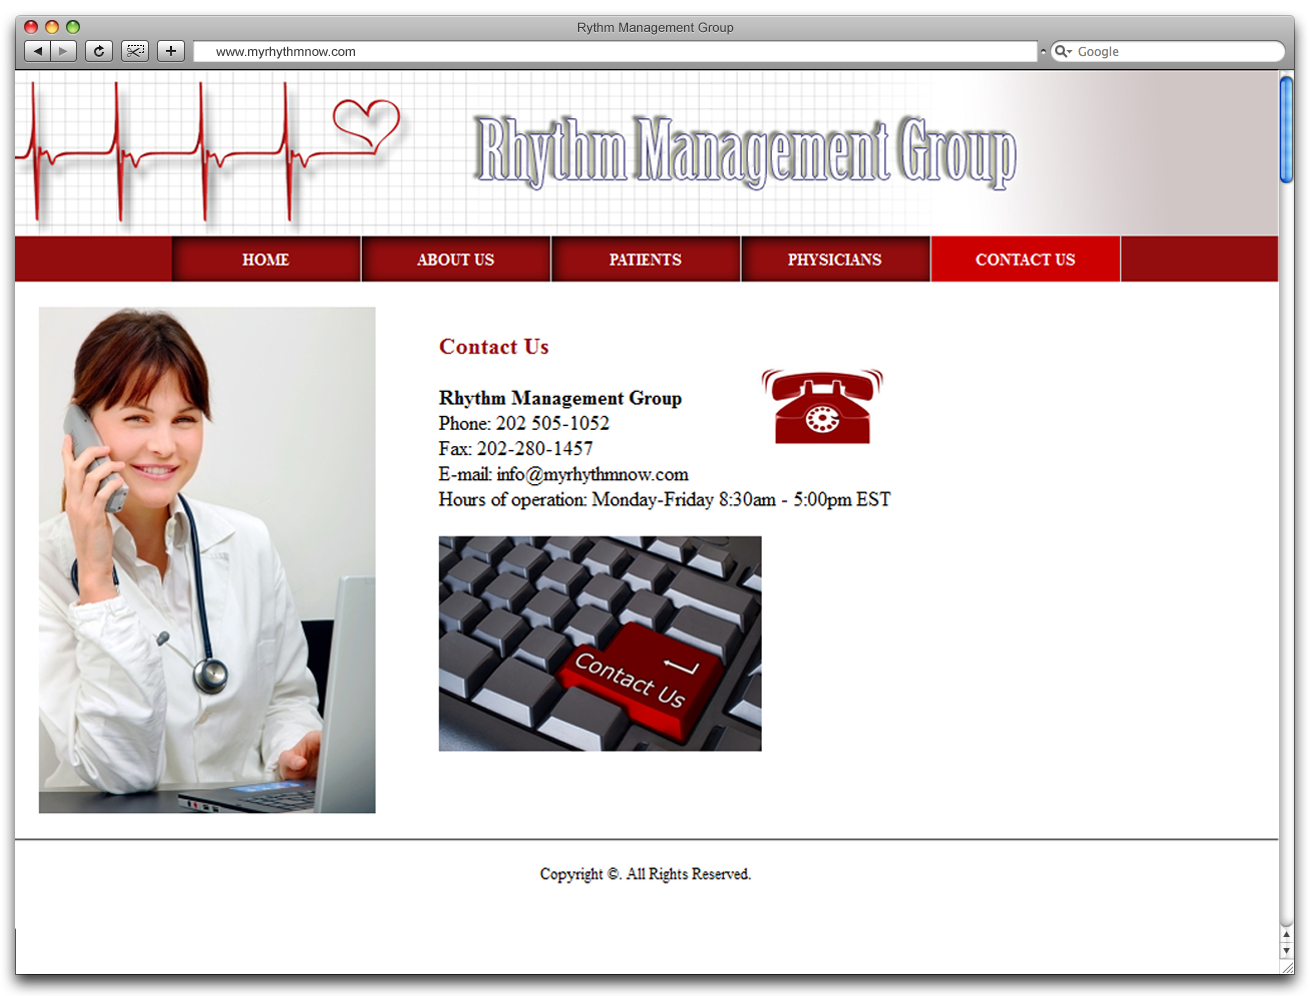Click the window resize grip corner
This screenshot has width=1310, height=996.
pos(1287,967)
